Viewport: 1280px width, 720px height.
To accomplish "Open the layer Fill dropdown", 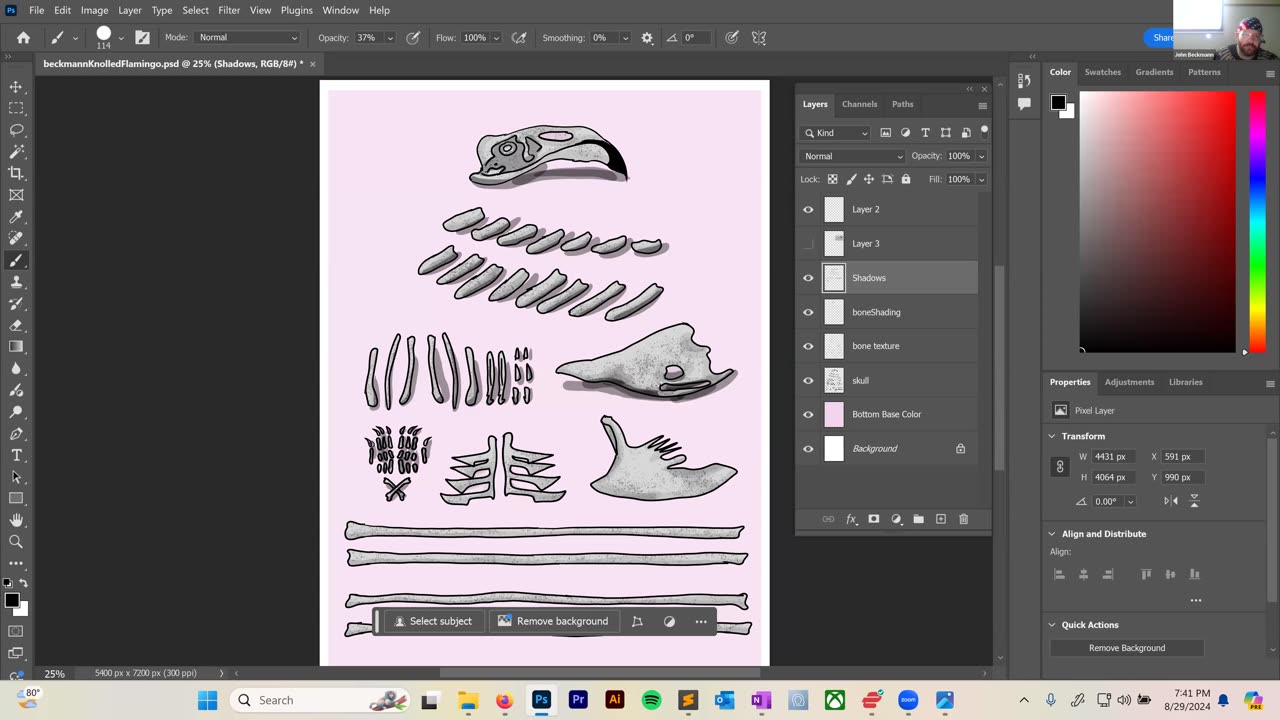I will point(981,179).
